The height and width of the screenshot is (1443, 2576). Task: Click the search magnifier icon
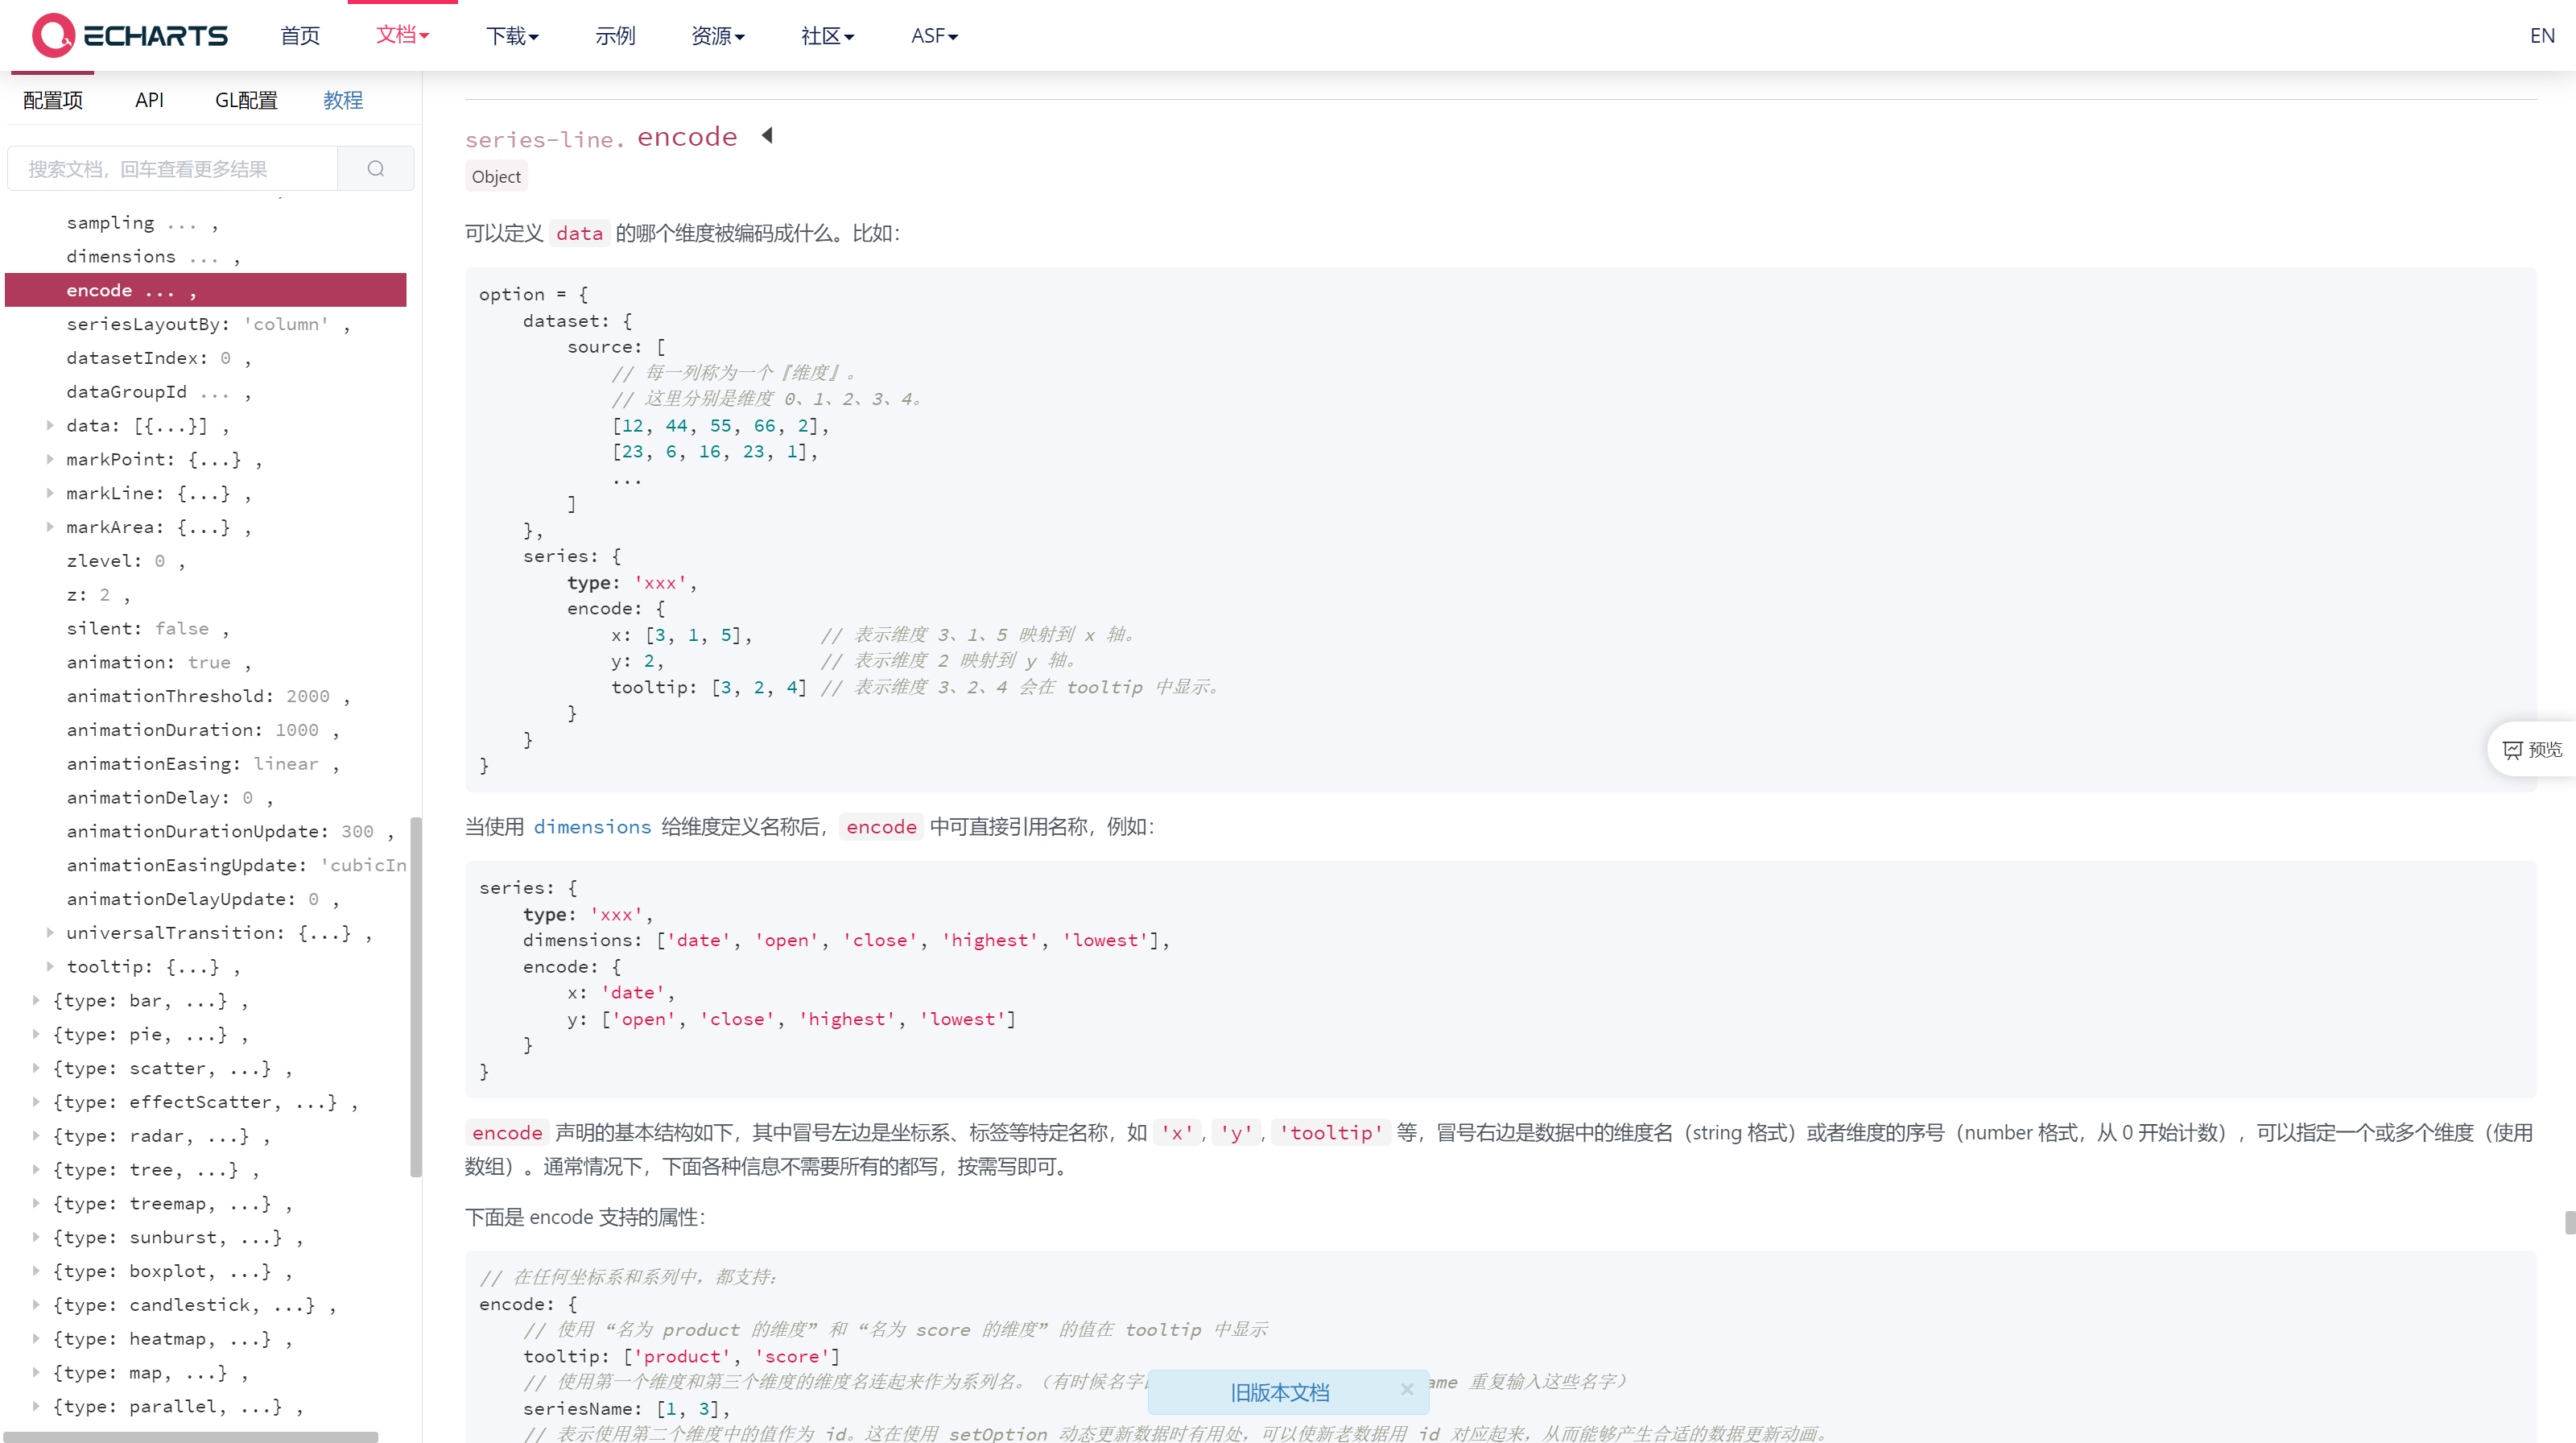(376, 168)
